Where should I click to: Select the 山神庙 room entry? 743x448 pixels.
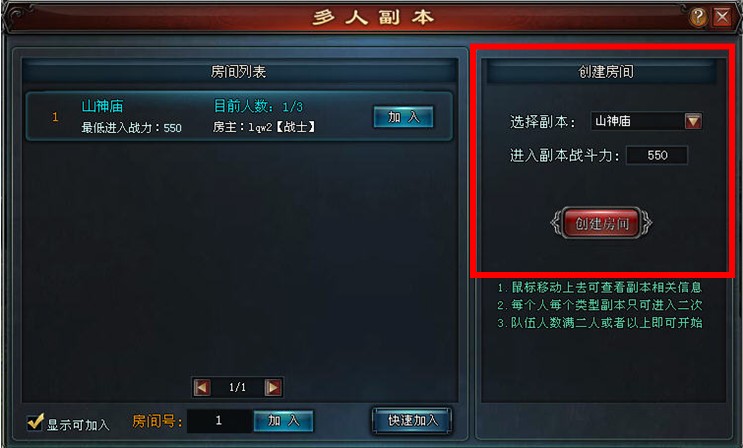click(239, 117)
